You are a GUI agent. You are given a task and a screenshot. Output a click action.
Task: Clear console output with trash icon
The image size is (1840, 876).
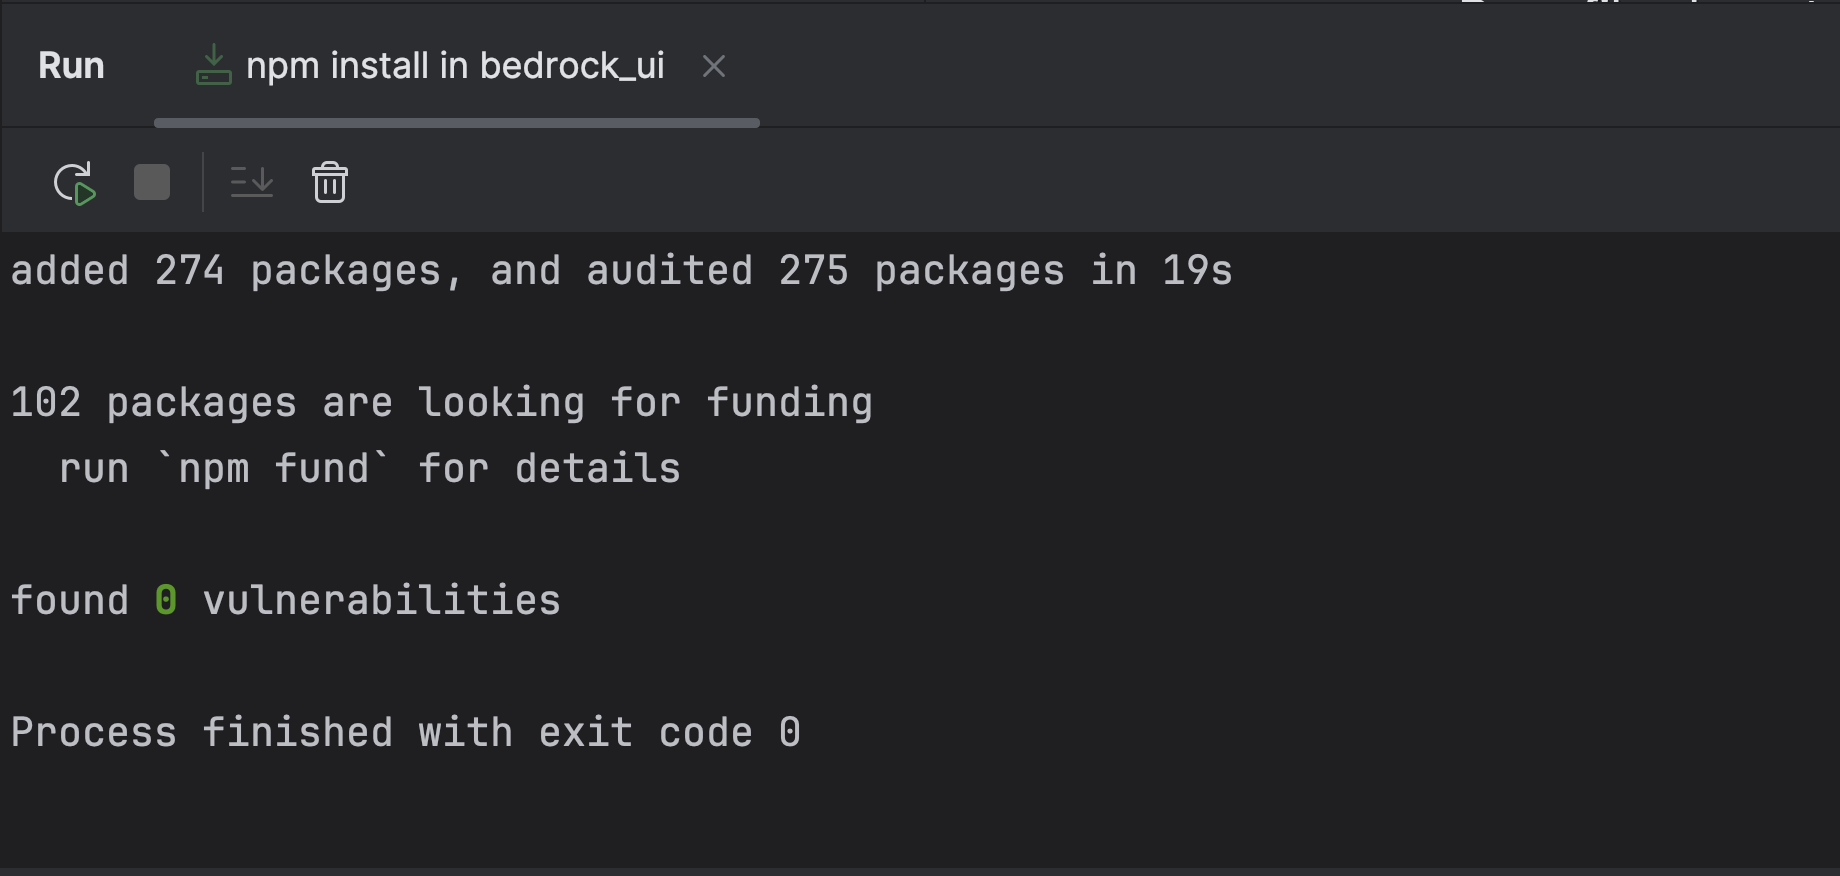[x=330, y=183]
